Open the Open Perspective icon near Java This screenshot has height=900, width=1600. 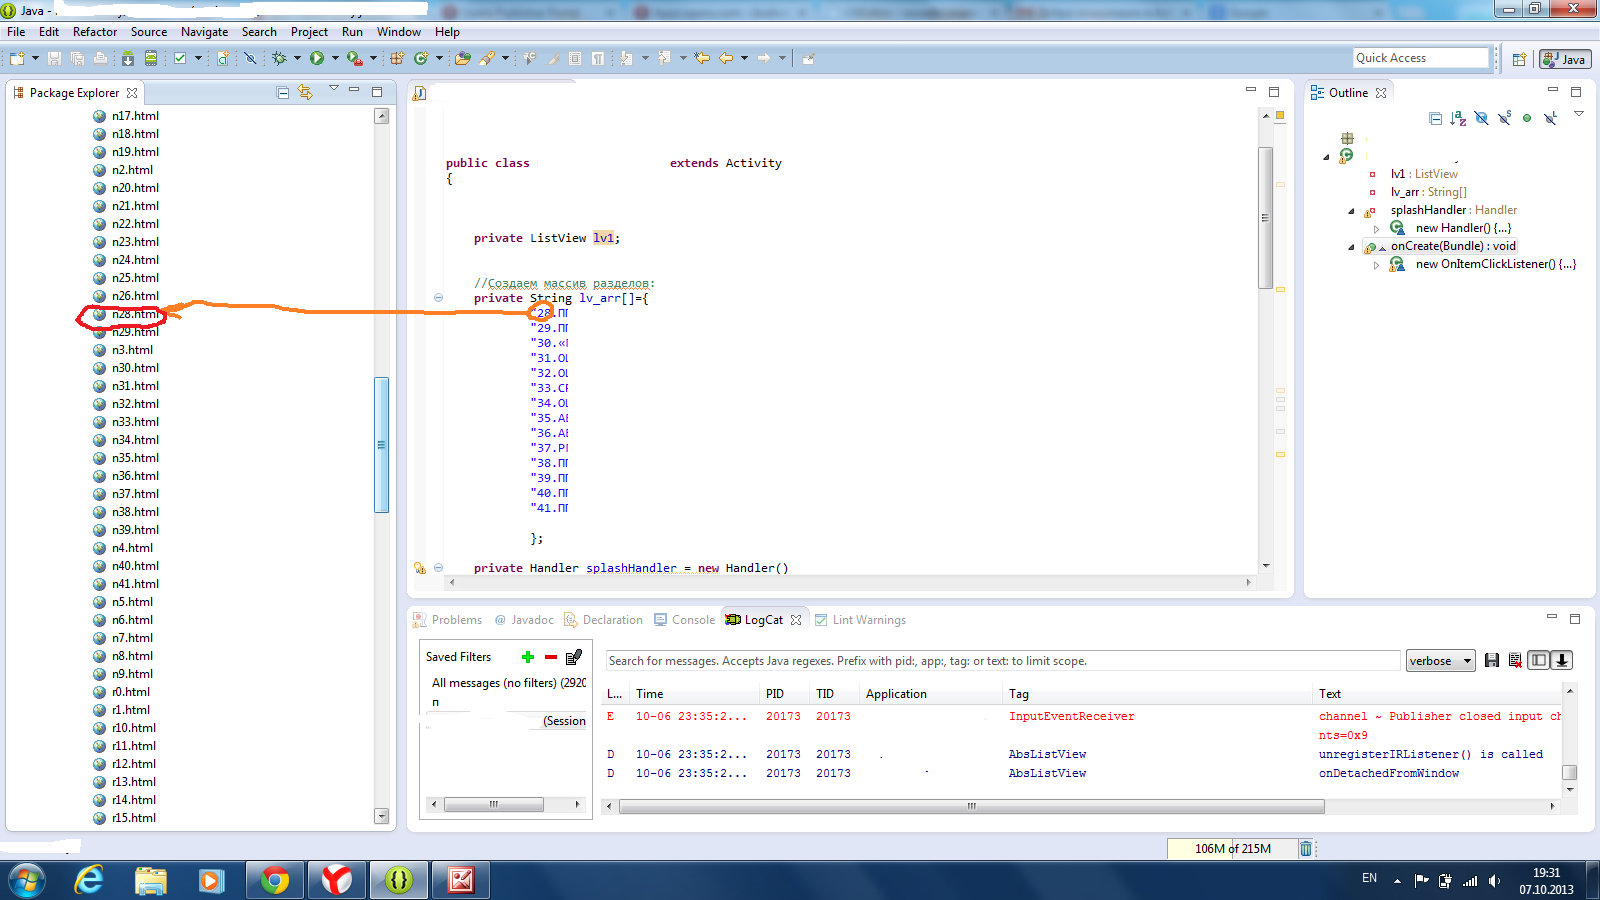1519,59
